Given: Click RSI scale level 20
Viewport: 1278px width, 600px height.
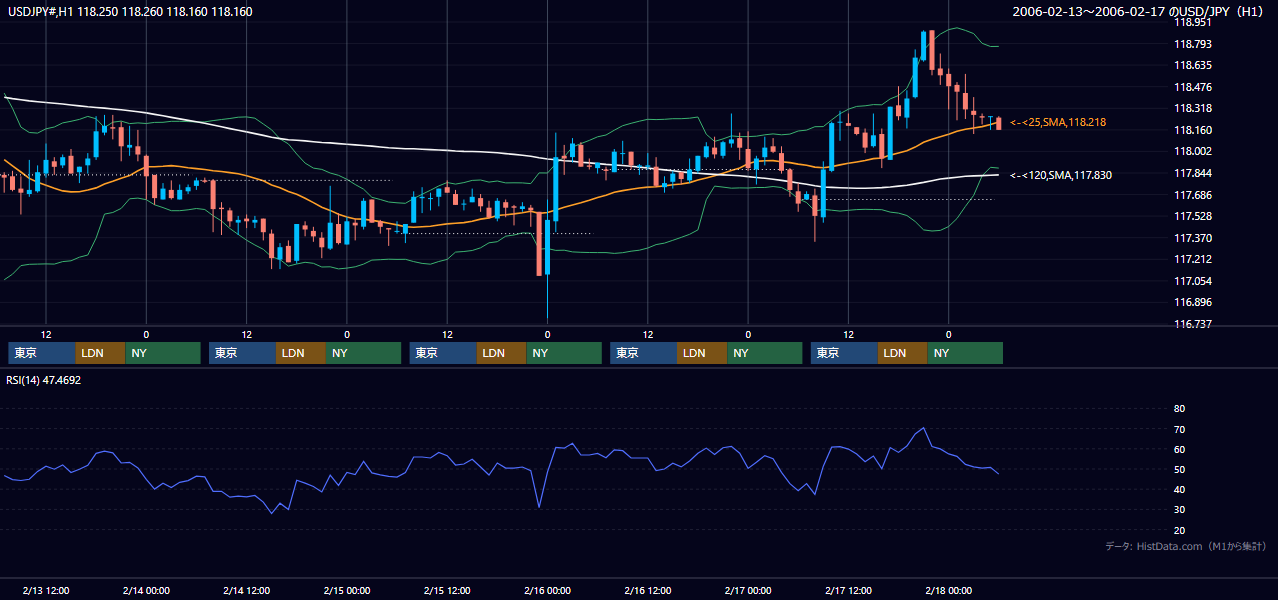Looking at the screenshot, I should [1179, 530].
